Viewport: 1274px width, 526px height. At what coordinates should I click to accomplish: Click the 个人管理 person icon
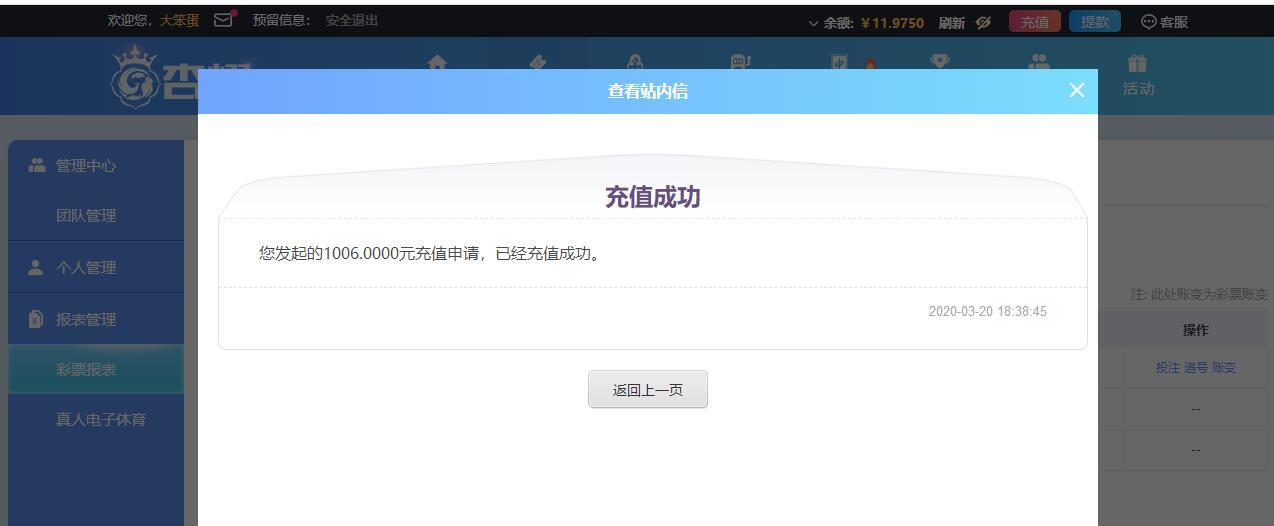click(36, 267)
